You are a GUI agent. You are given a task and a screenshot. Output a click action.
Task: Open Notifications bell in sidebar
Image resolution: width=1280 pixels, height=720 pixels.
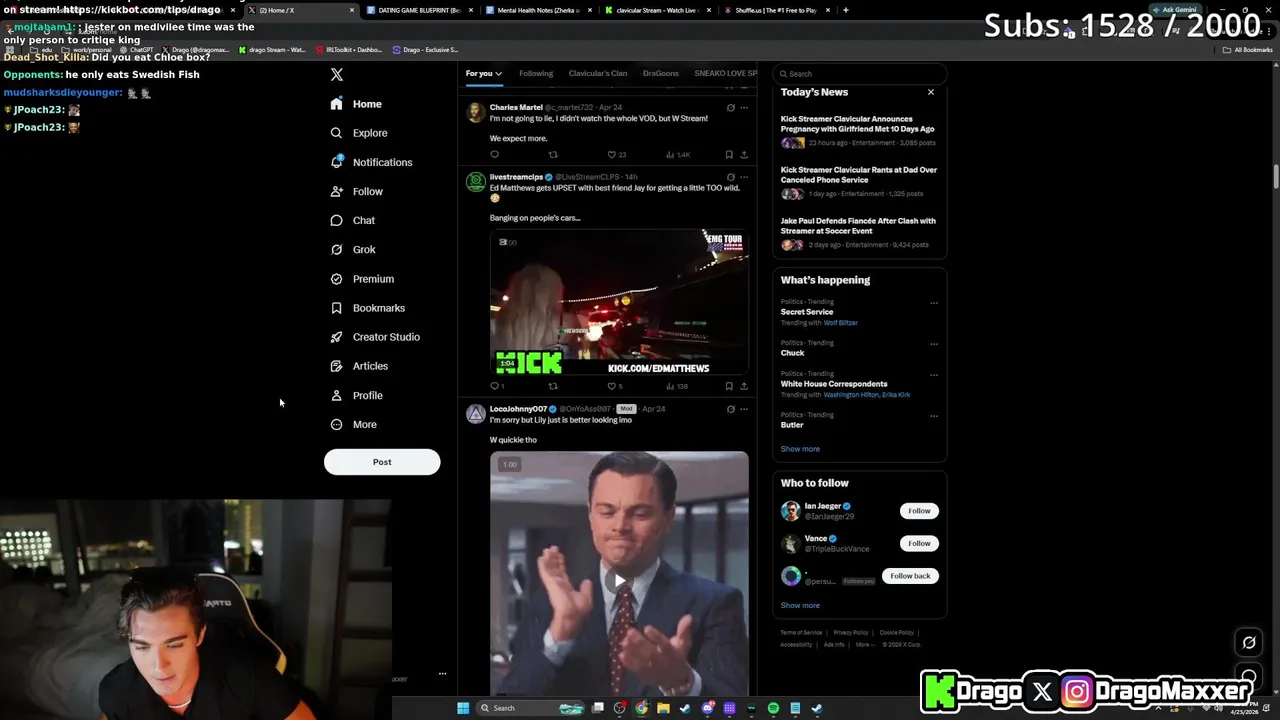[371, 162]
